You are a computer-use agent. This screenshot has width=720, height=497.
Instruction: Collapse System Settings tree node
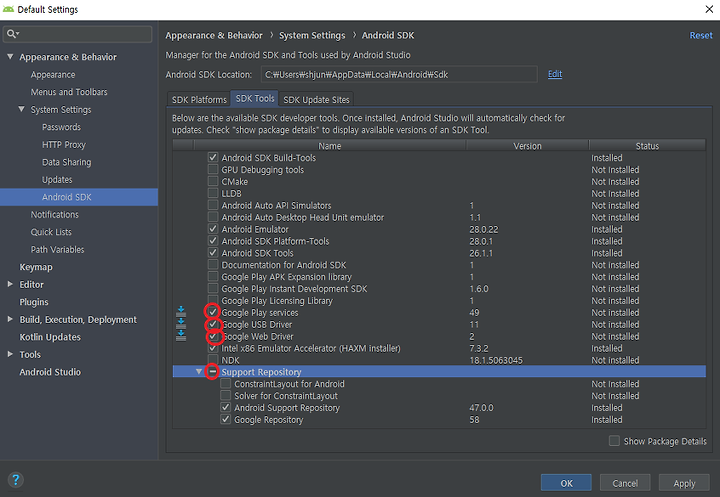point(22,109)
